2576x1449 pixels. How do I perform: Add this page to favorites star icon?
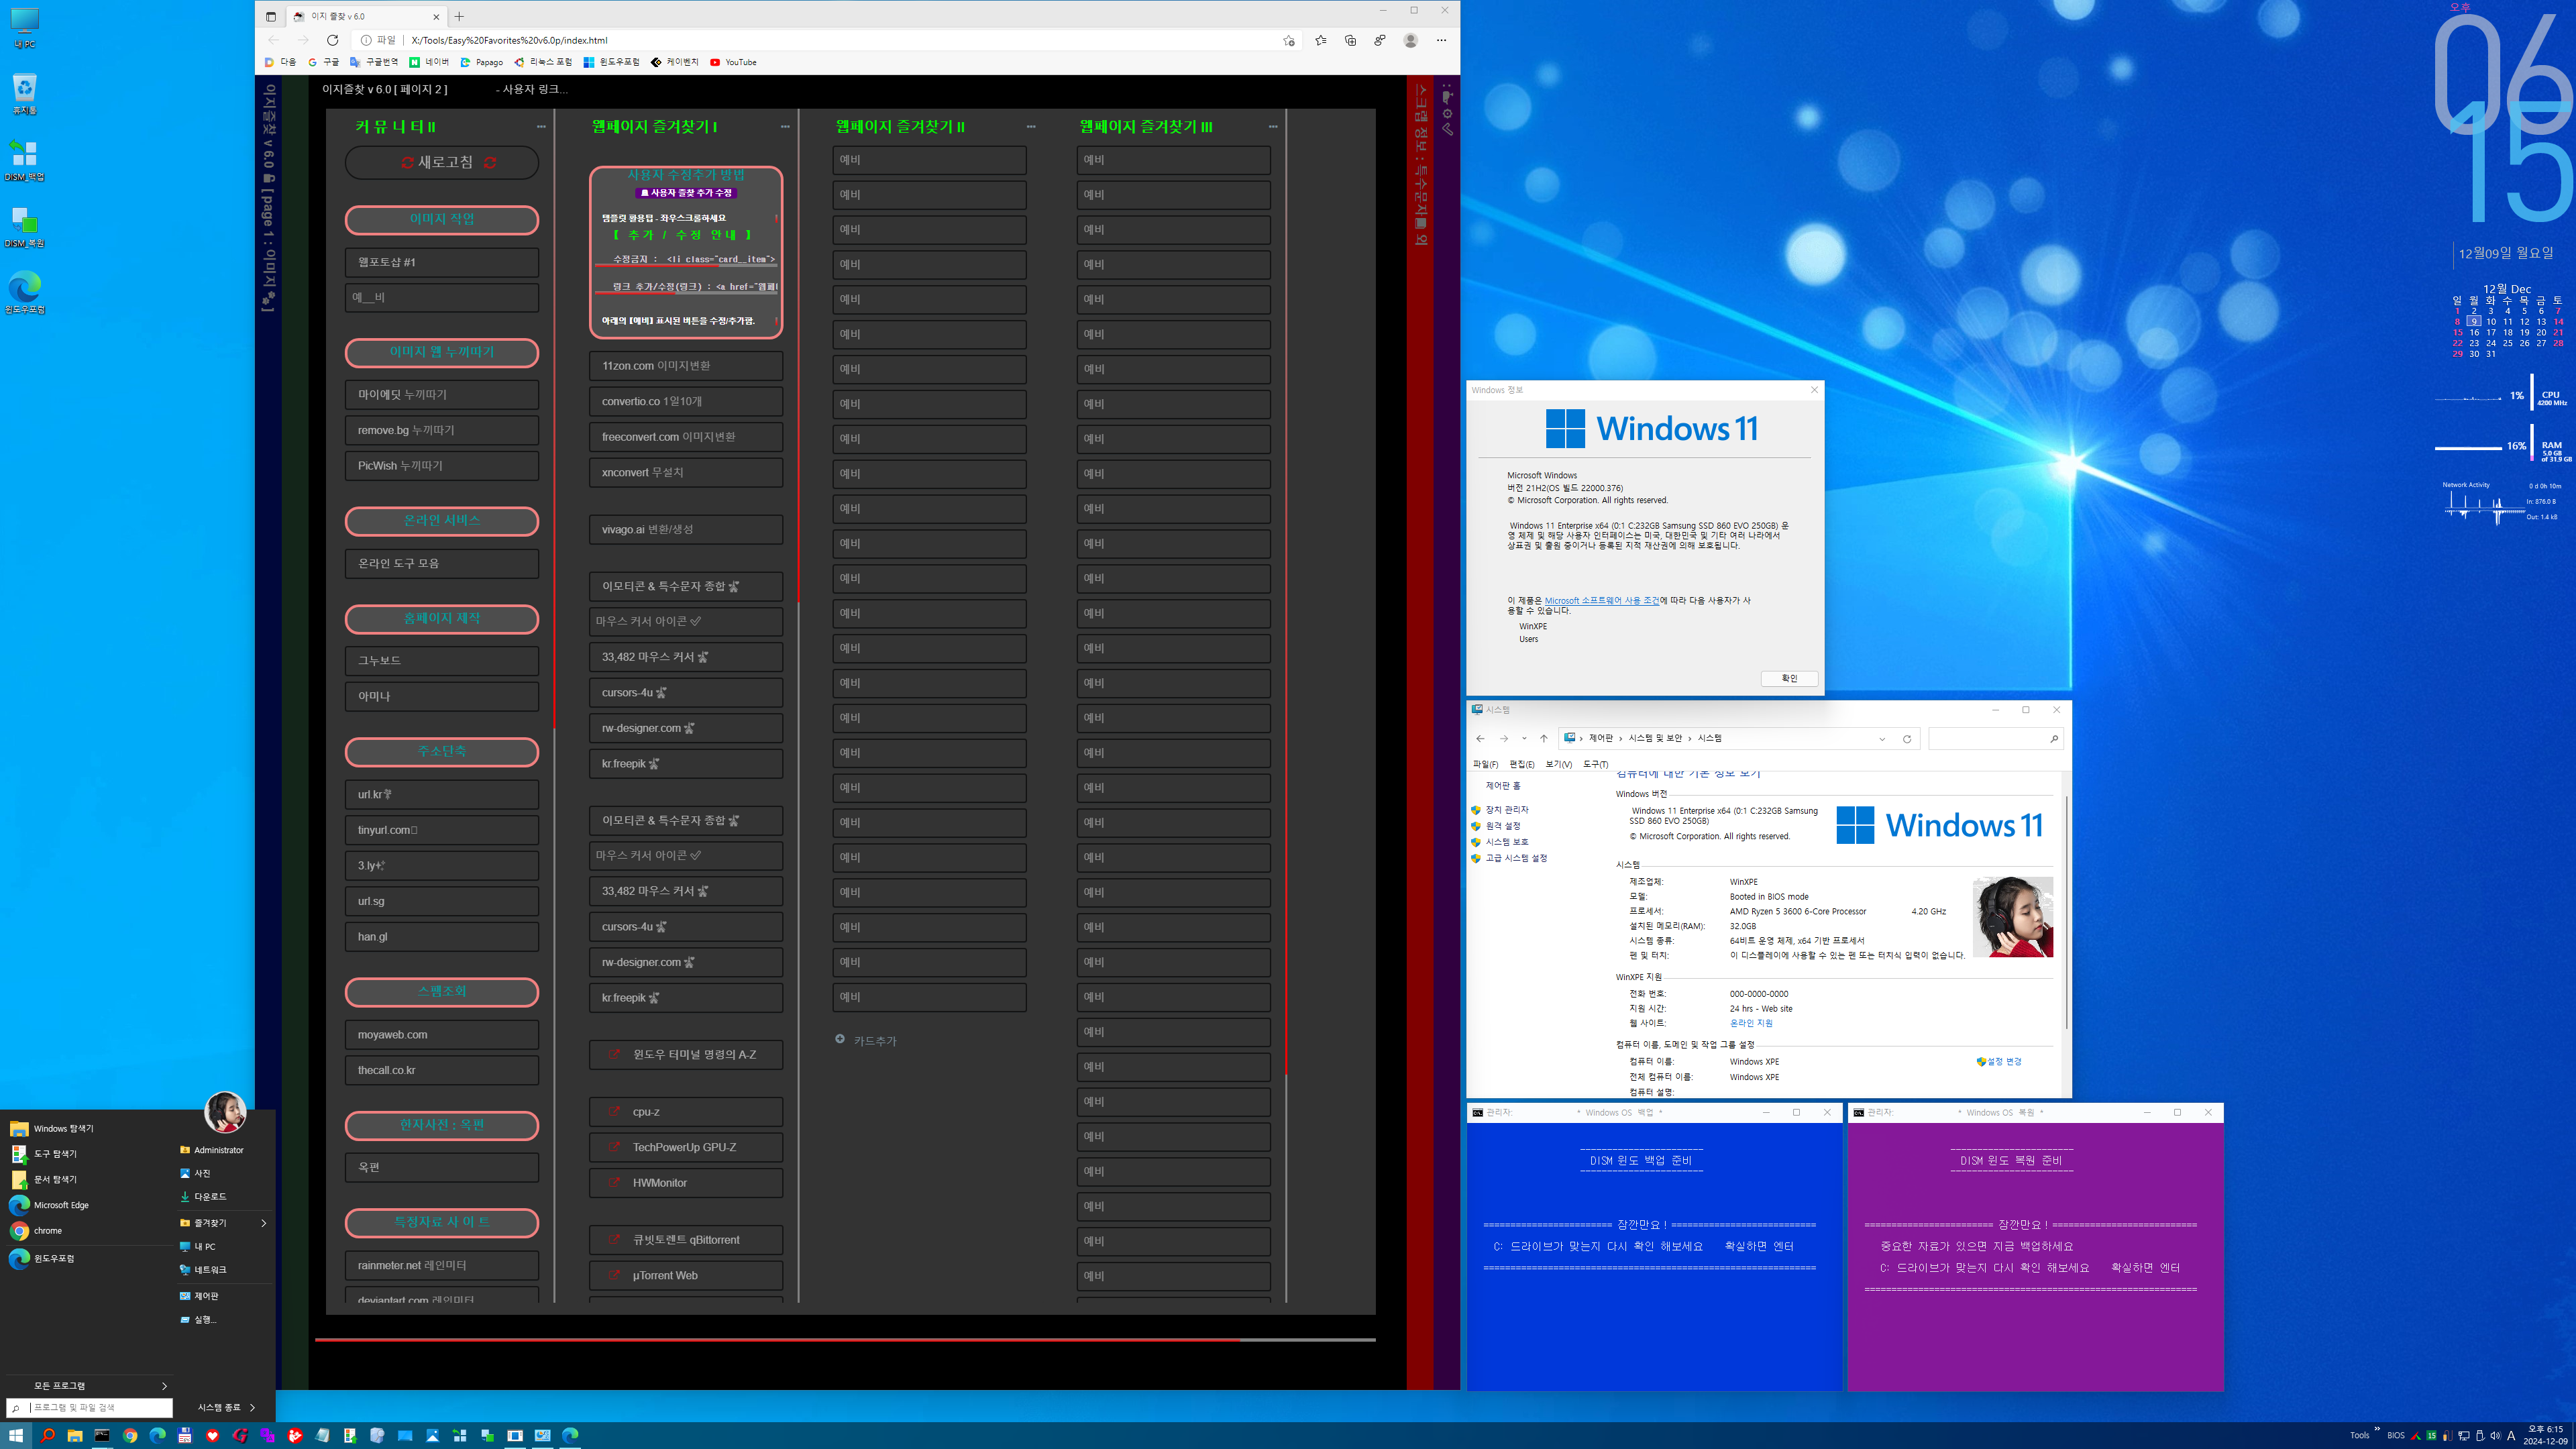pyautogui.click(x=1289, y=40)
